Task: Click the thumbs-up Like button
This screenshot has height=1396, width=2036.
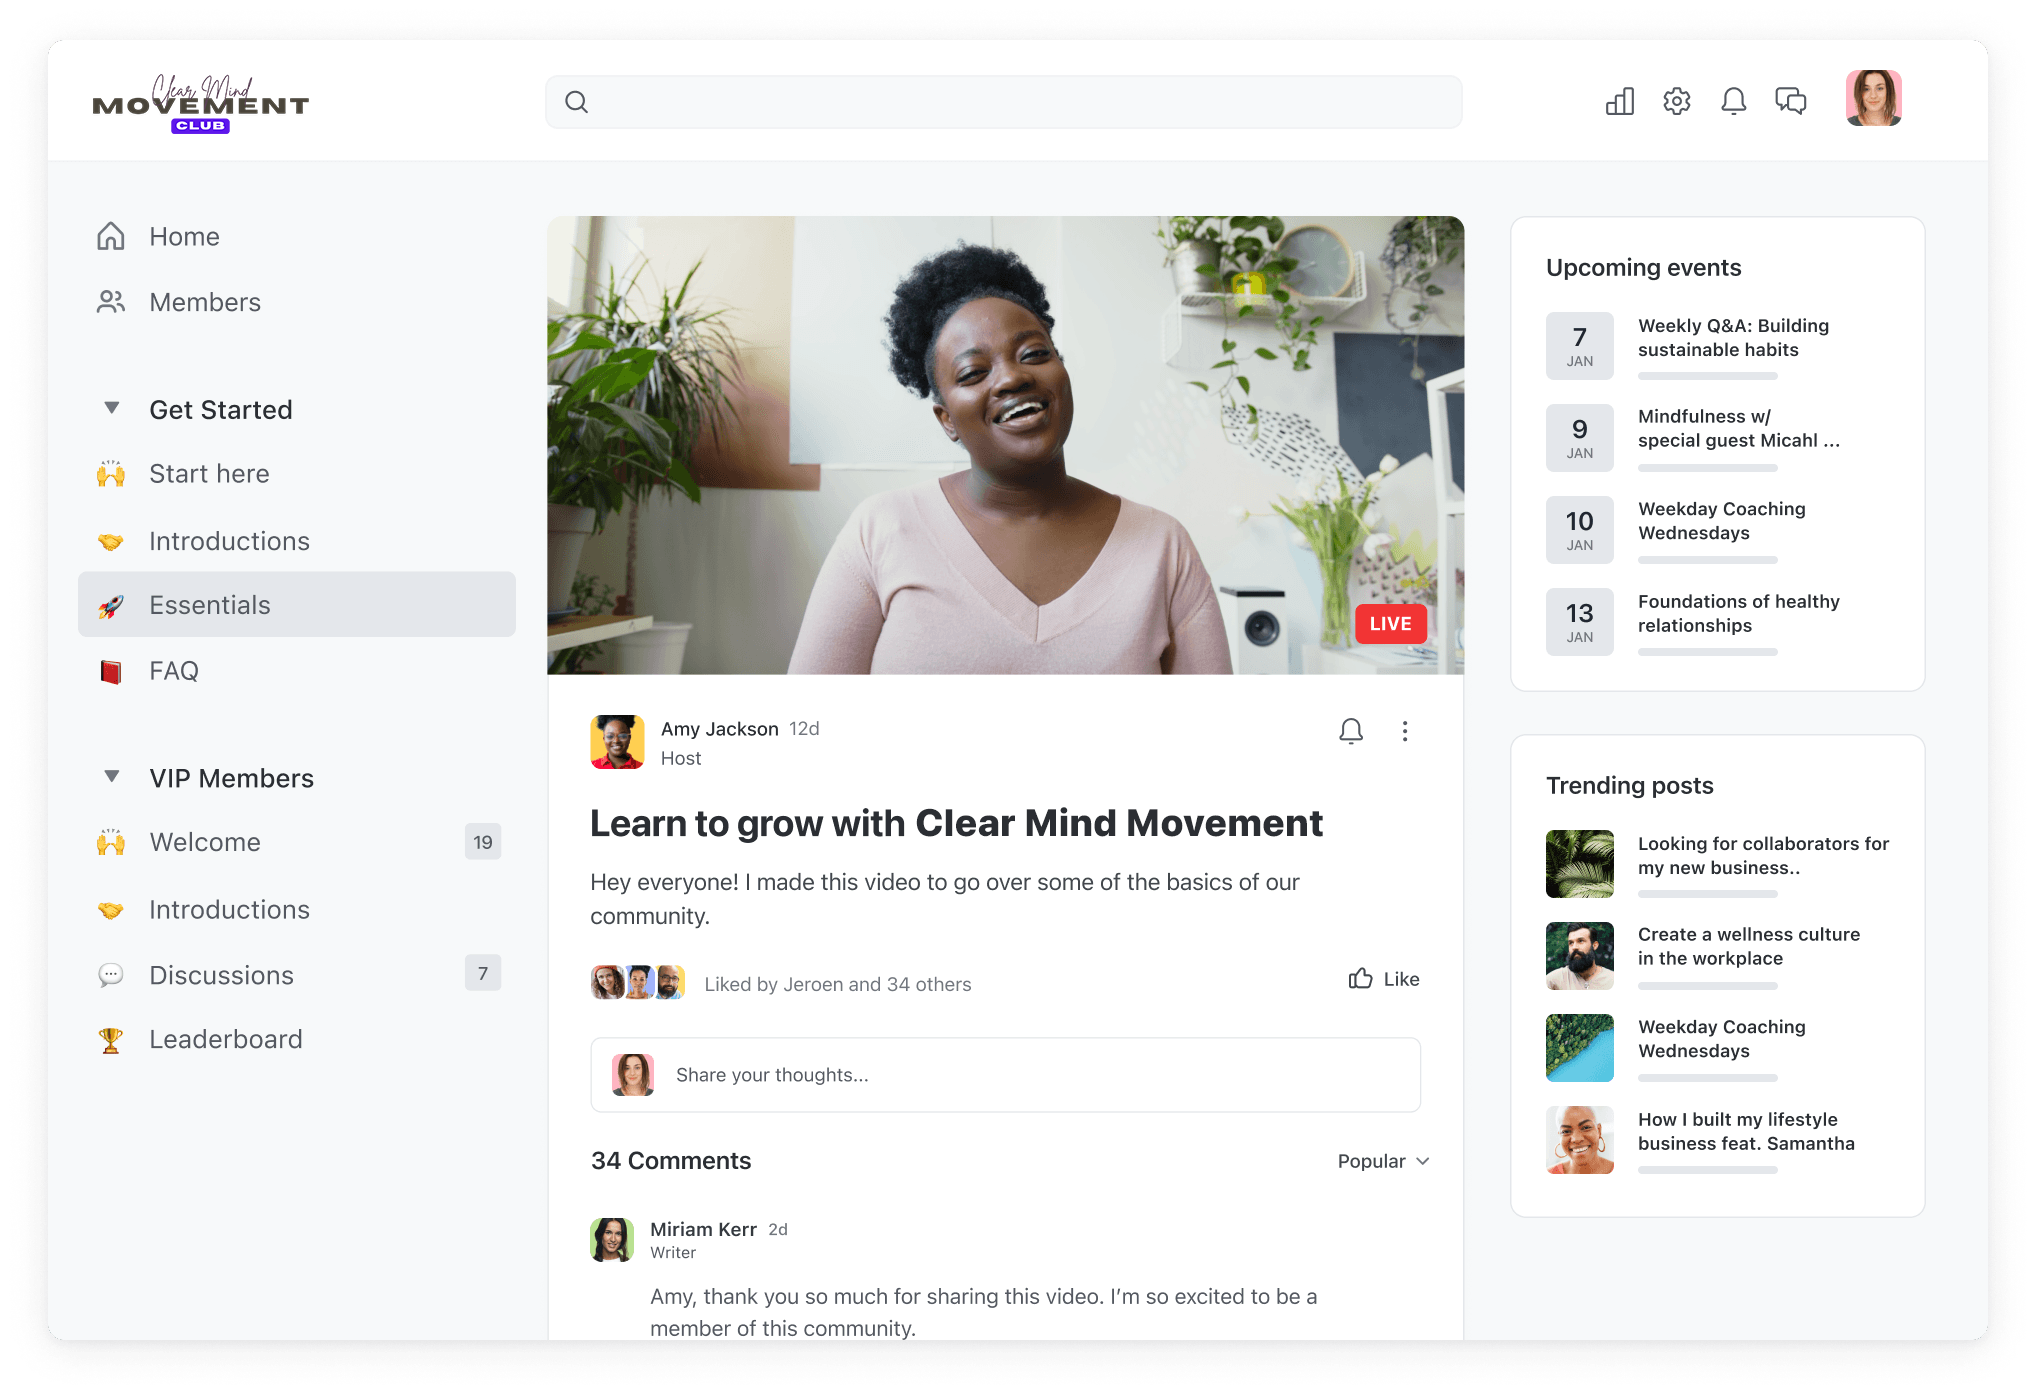Action: [x=1384, y=979]
